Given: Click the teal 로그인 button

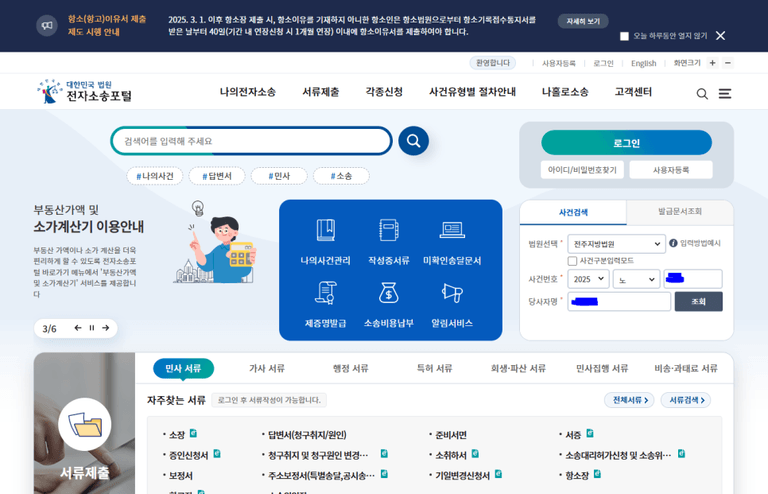Looking at the screenshot, I should 626,143.
